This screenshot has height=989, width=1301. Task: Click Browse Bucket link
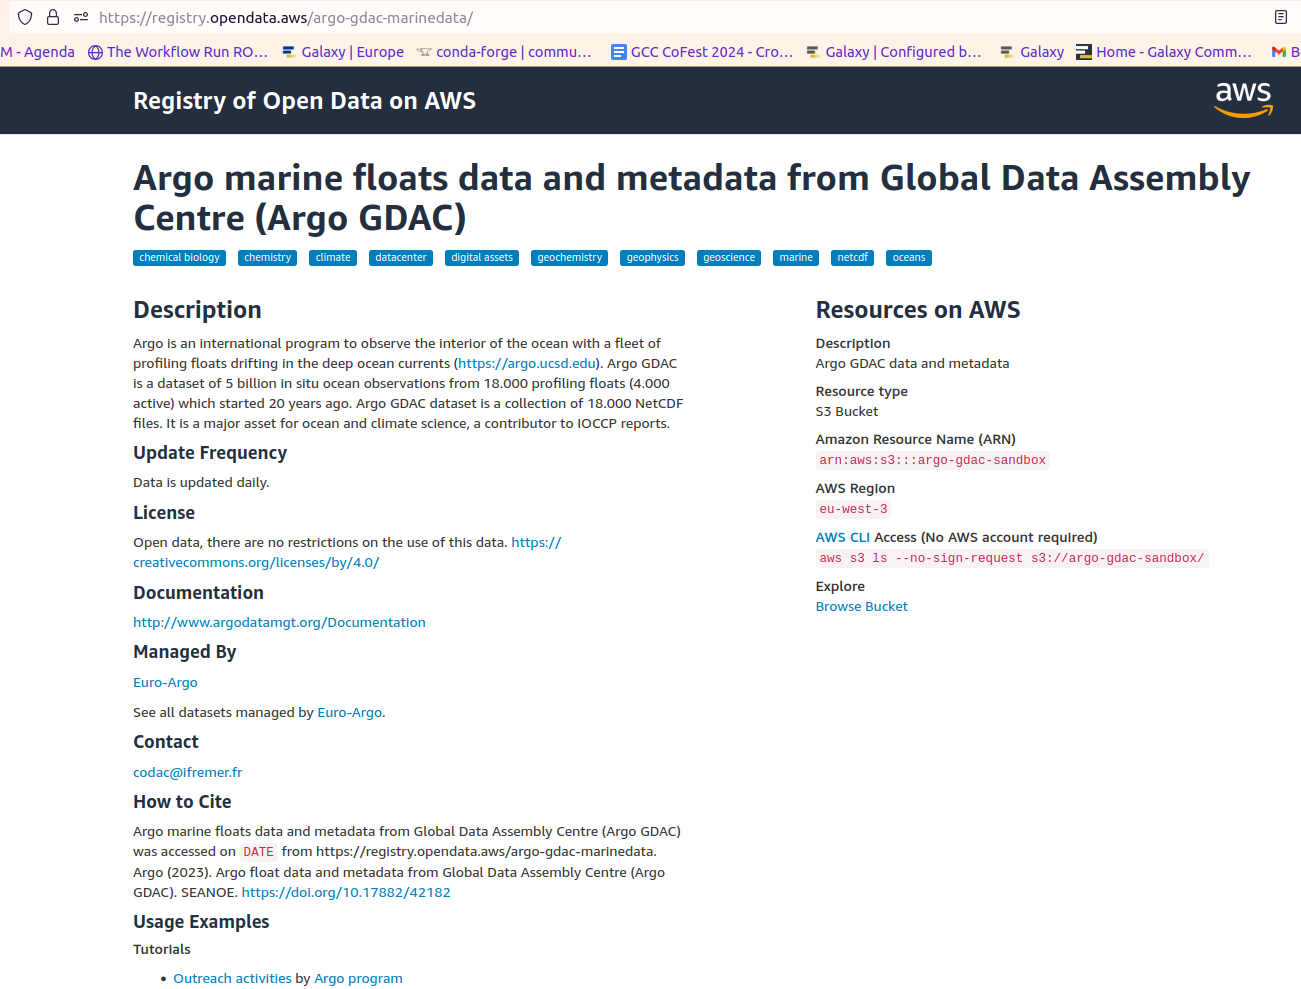coord(861,606)
